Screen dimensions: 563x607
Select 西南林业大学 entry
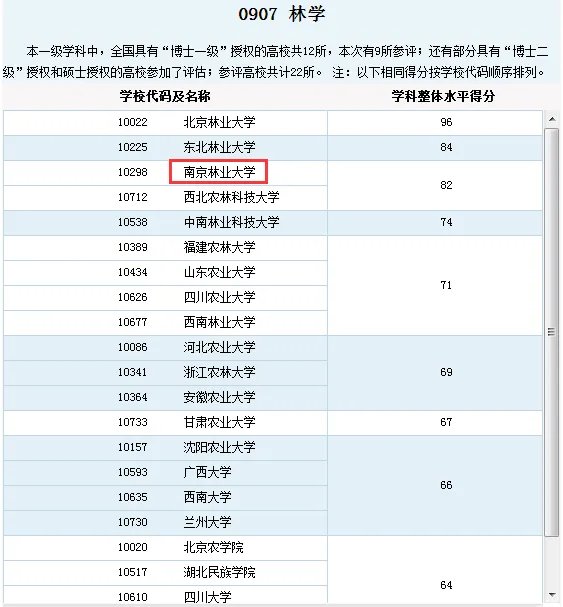click(220, 322)
